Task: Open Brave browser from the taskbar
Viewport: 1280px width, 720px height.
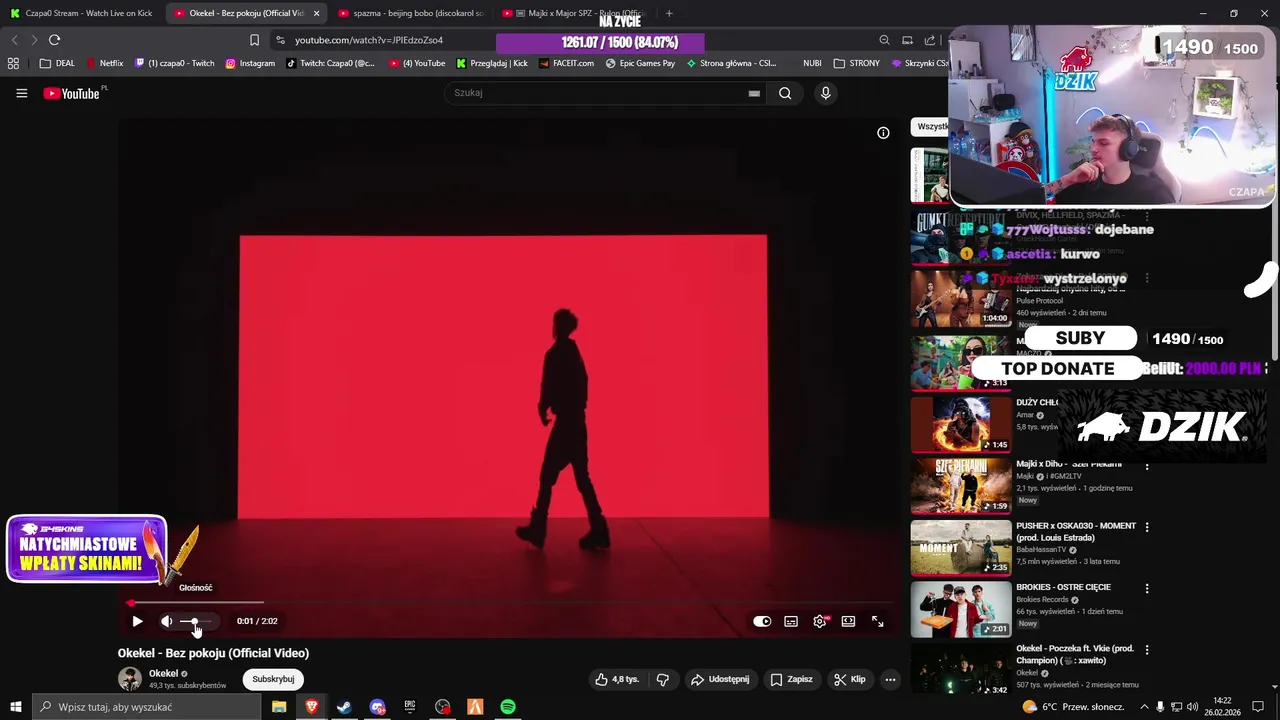Action: (x=312, y=707)
